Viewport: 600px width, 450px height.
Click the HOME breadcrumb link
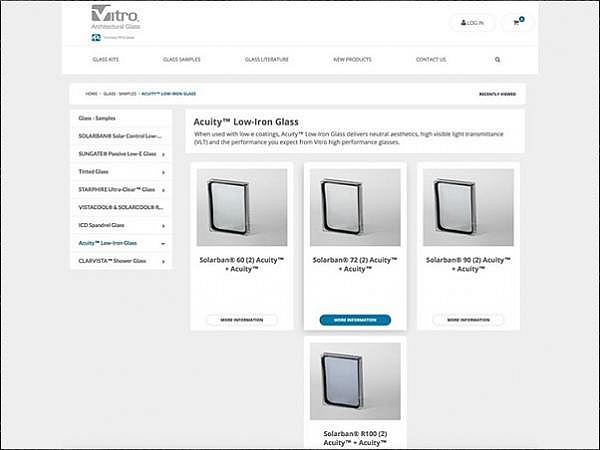point(91,94)
